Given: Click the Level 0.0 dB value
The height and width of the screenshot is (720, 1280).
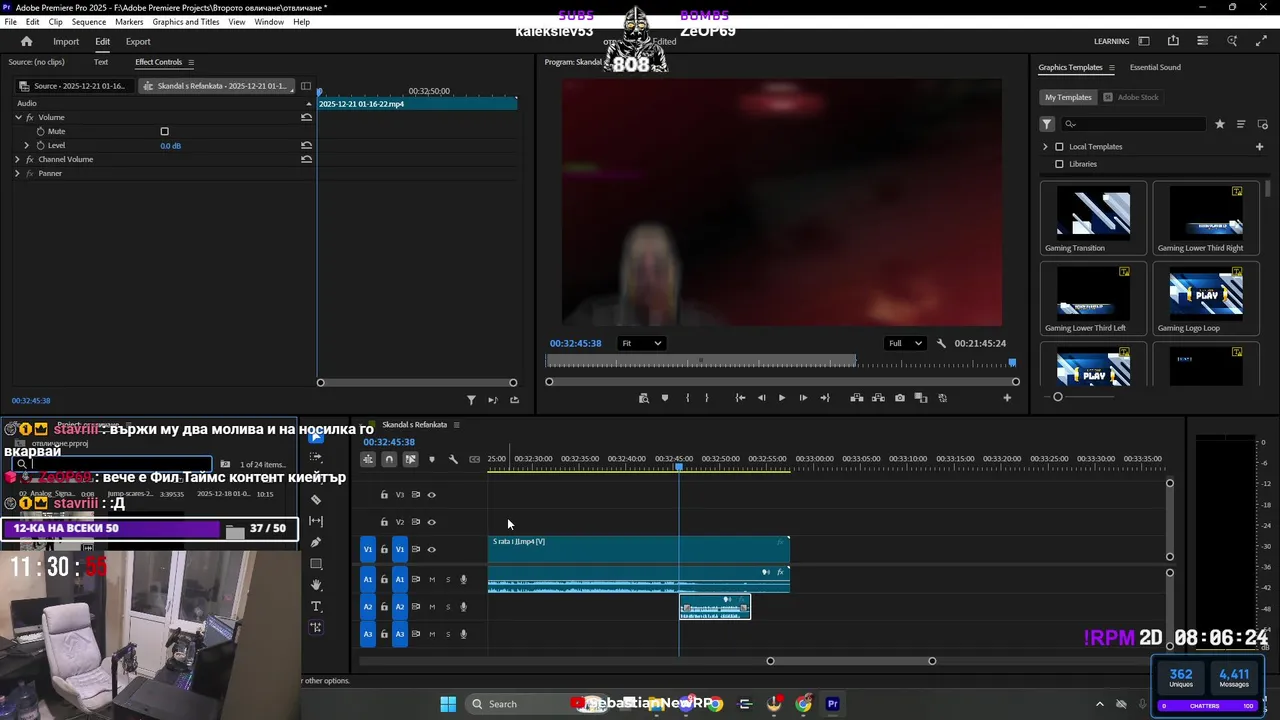Looking at the screenshot, I should point(171,146).
